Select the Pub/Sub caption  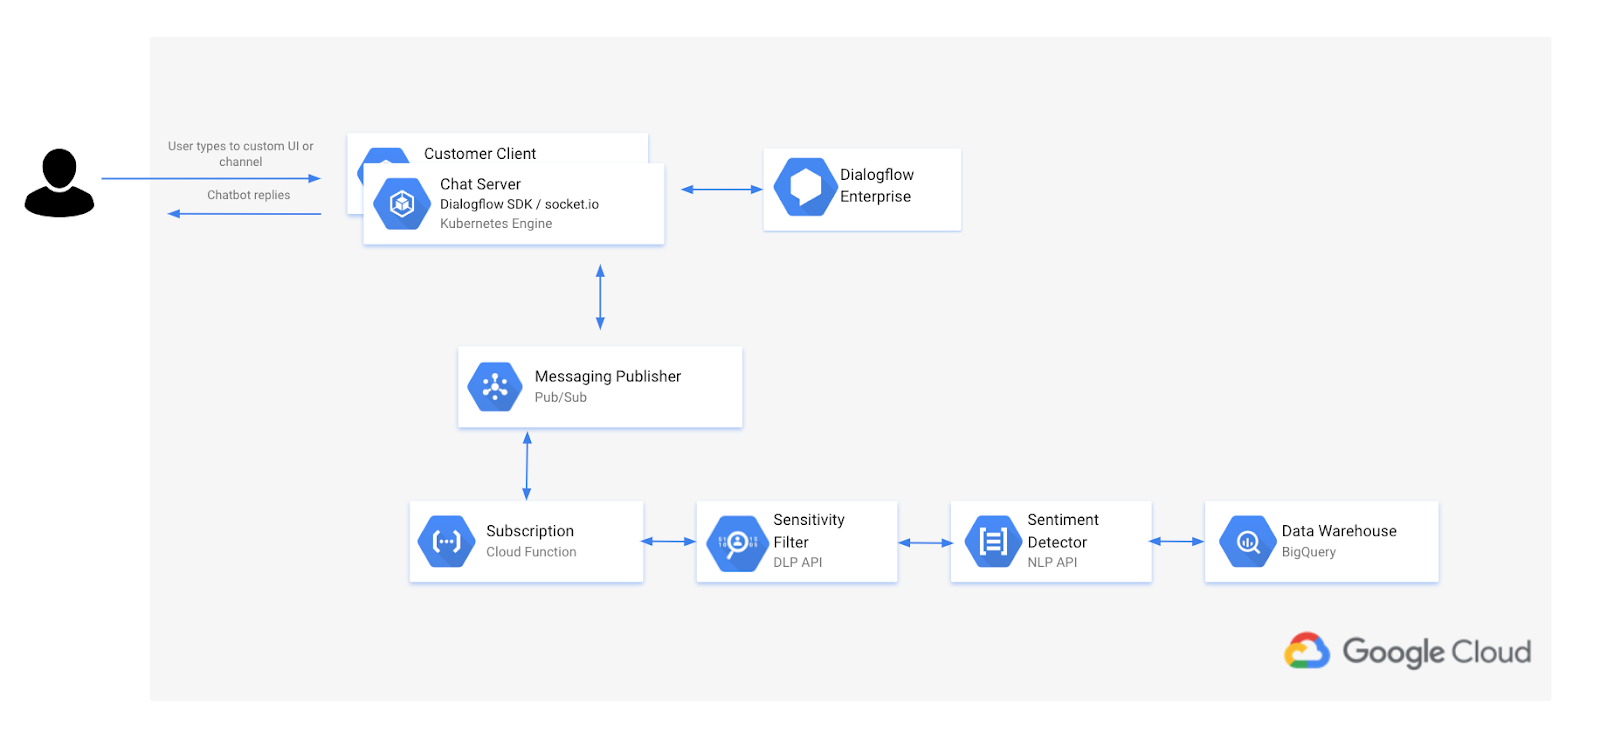click(x=561, y=397)
